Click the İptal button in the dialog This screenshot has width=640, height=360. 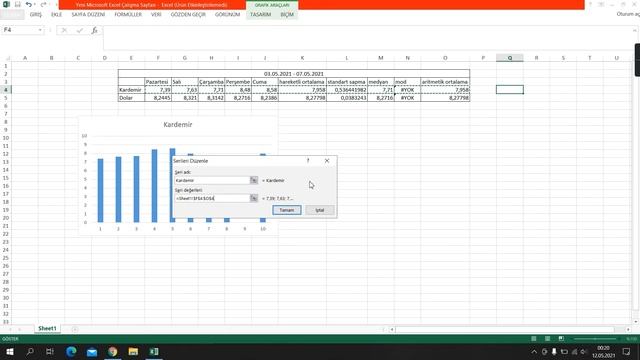[320, 210]
